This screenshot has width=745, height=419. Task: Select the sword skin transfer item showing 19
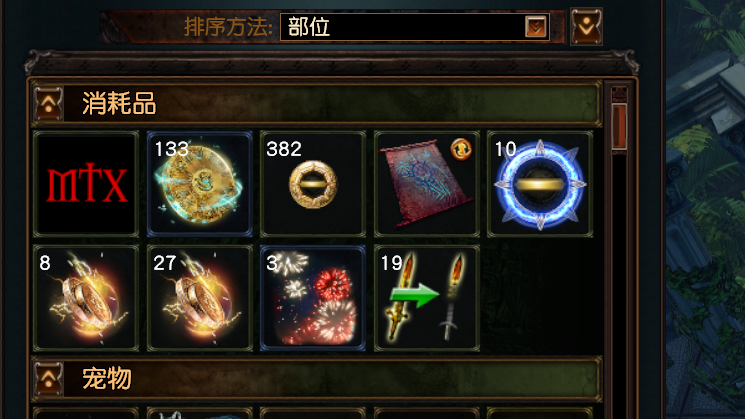point(427,298)
